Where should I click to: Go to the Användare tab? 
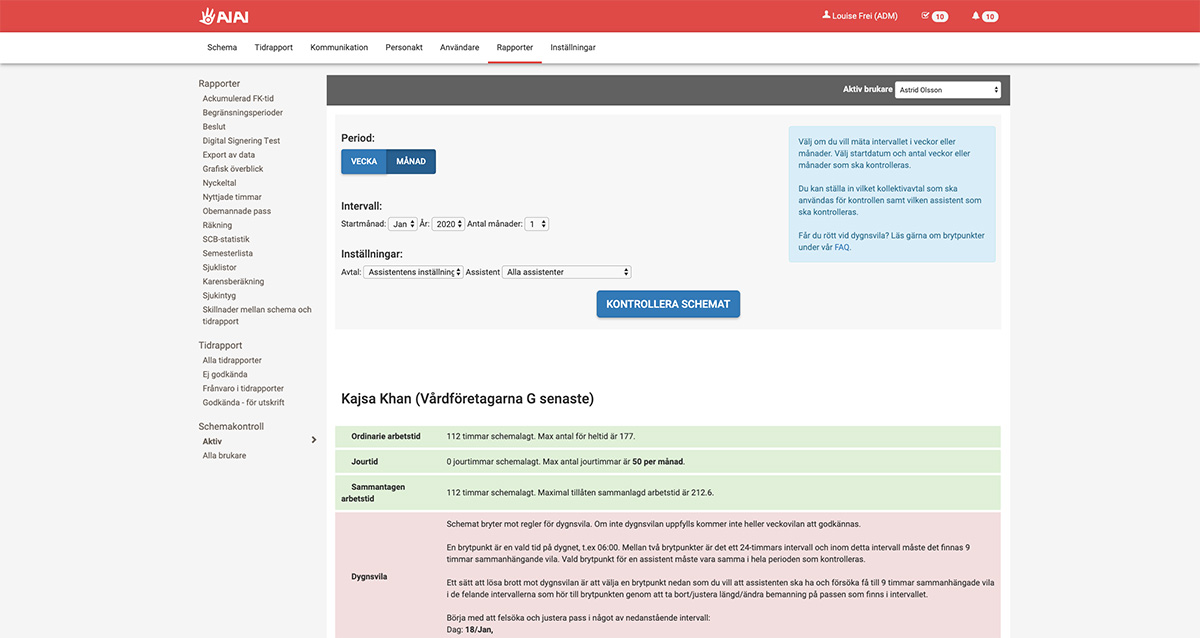click(460, 47)
